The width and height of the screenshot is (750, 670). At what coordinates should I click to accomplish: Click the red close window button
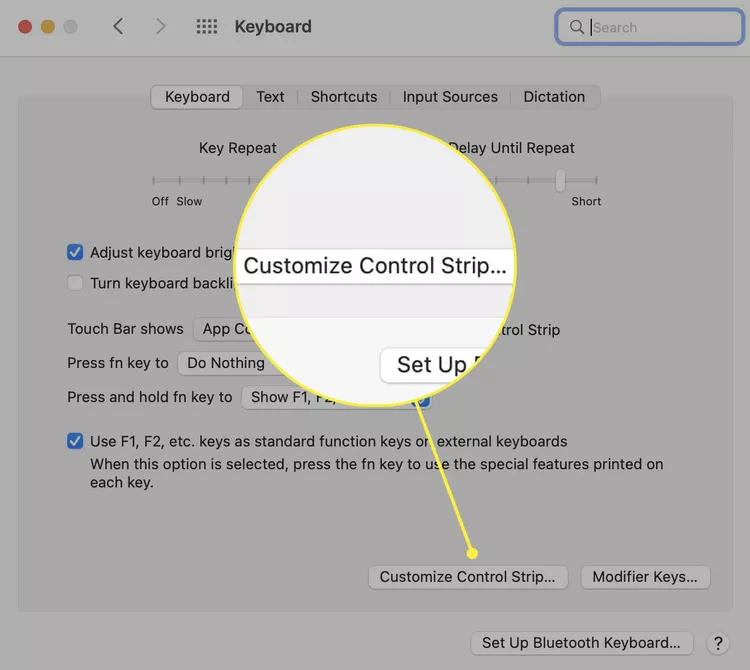point(25,27)
